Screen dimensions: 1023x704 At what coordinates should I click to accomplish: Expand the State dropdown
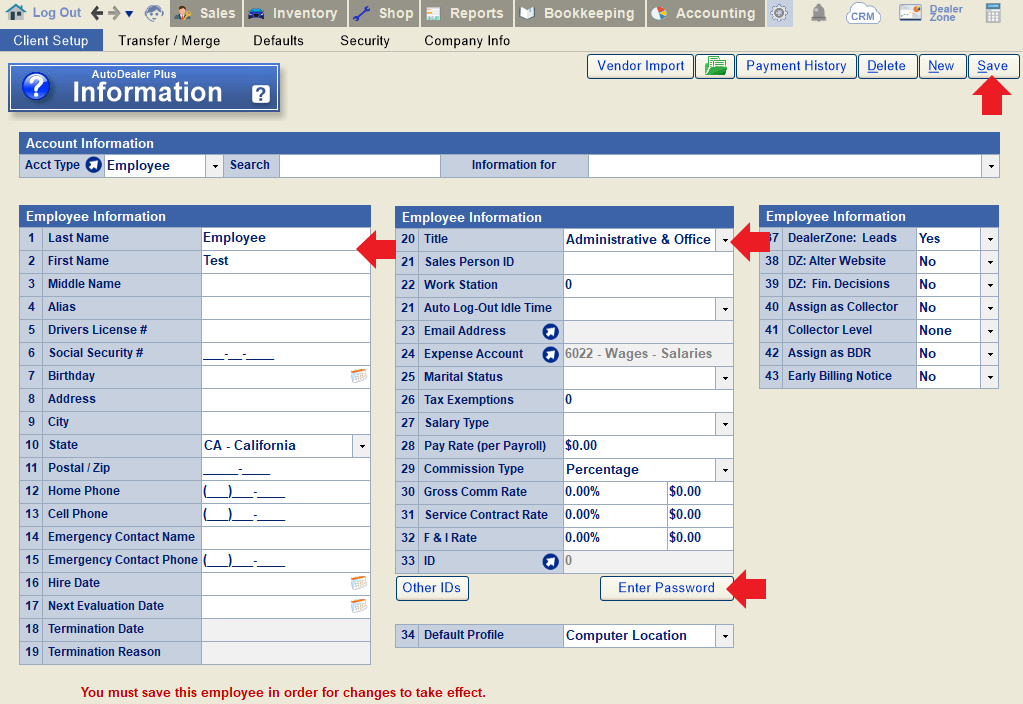[362, 447]
